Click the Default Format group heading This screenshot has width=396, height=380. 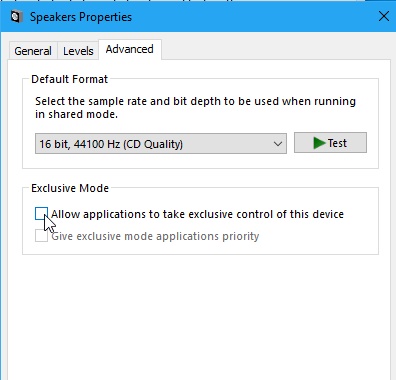[69, 79]
